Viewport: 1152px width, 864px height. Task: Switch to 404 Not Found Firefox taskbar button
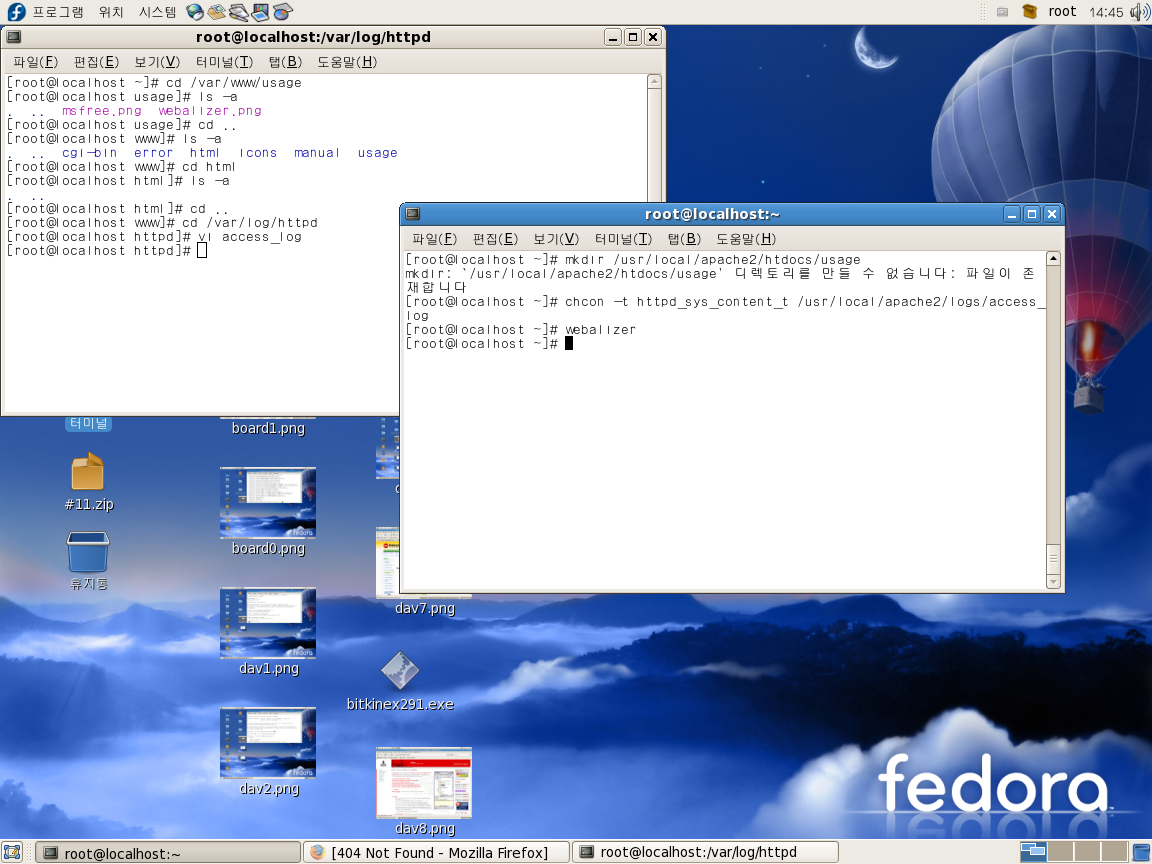pos(436,852)
